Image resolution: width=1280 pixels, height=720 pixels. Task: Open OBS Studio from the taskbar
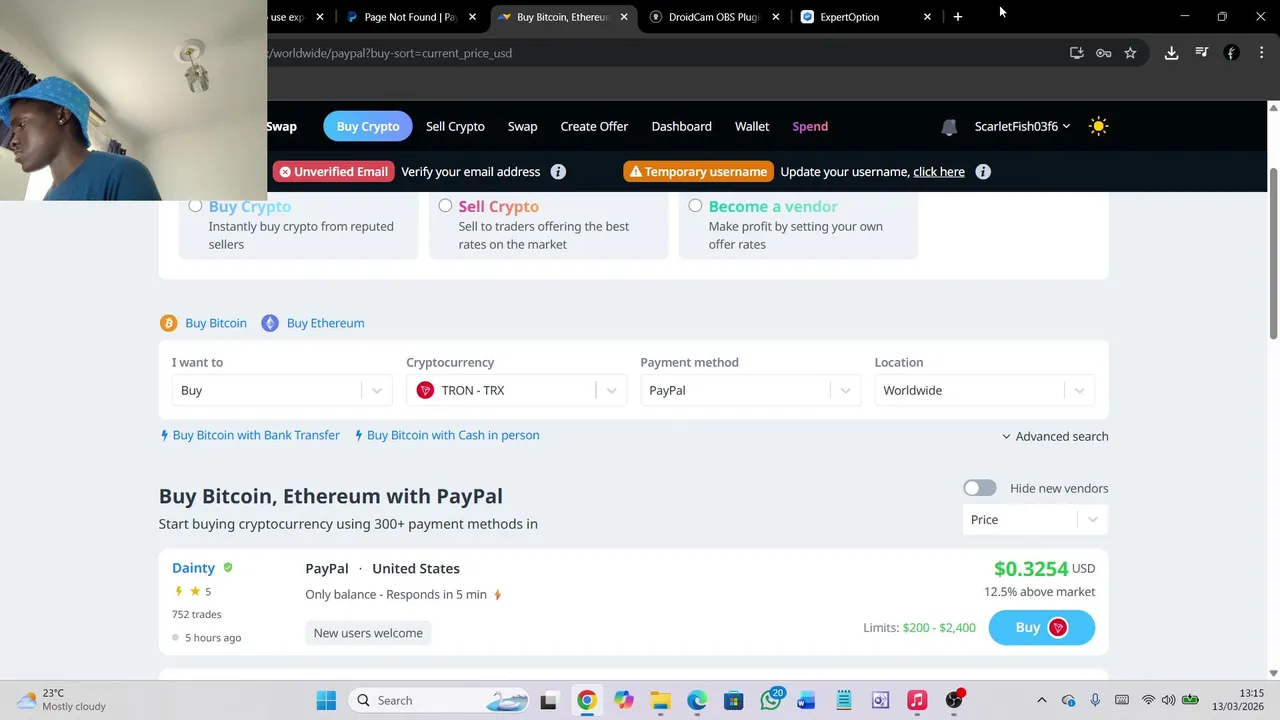(954, 700)
